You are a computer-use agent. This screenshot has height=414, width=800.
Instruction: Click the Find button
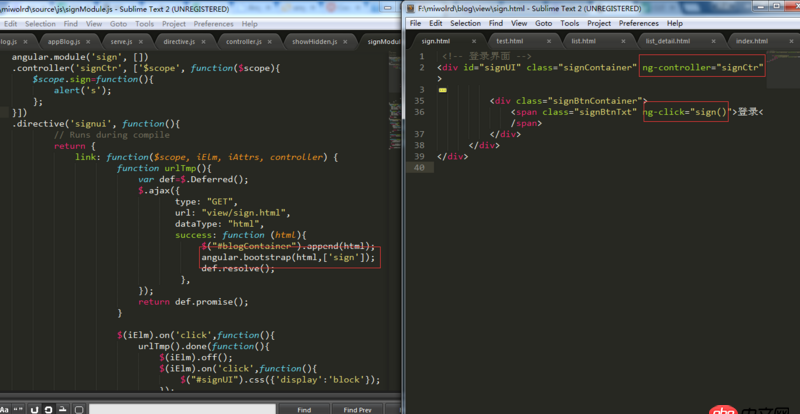tap(304, 409)
